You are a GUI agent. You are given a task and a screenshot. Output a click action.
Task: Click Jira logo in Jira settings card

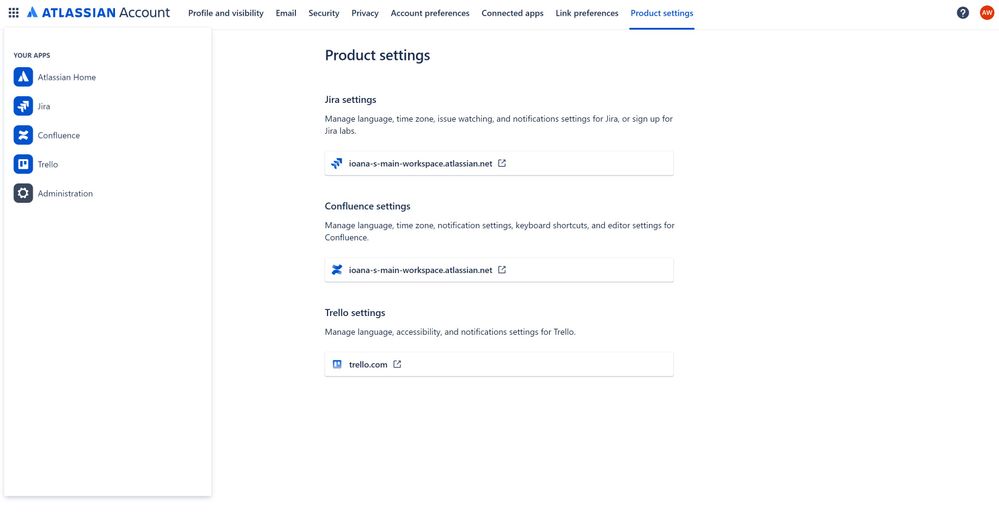337,163
